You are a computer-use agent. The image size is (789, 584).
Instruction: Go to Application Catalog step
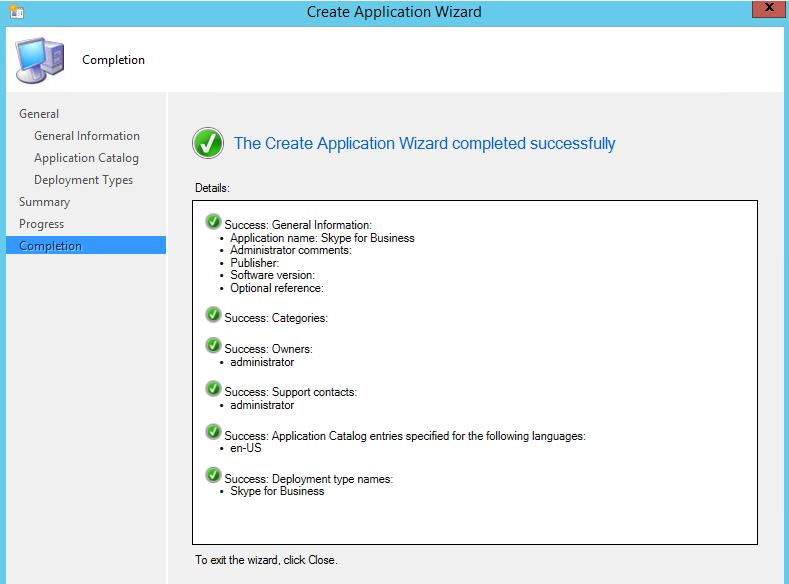click(86, 158)
